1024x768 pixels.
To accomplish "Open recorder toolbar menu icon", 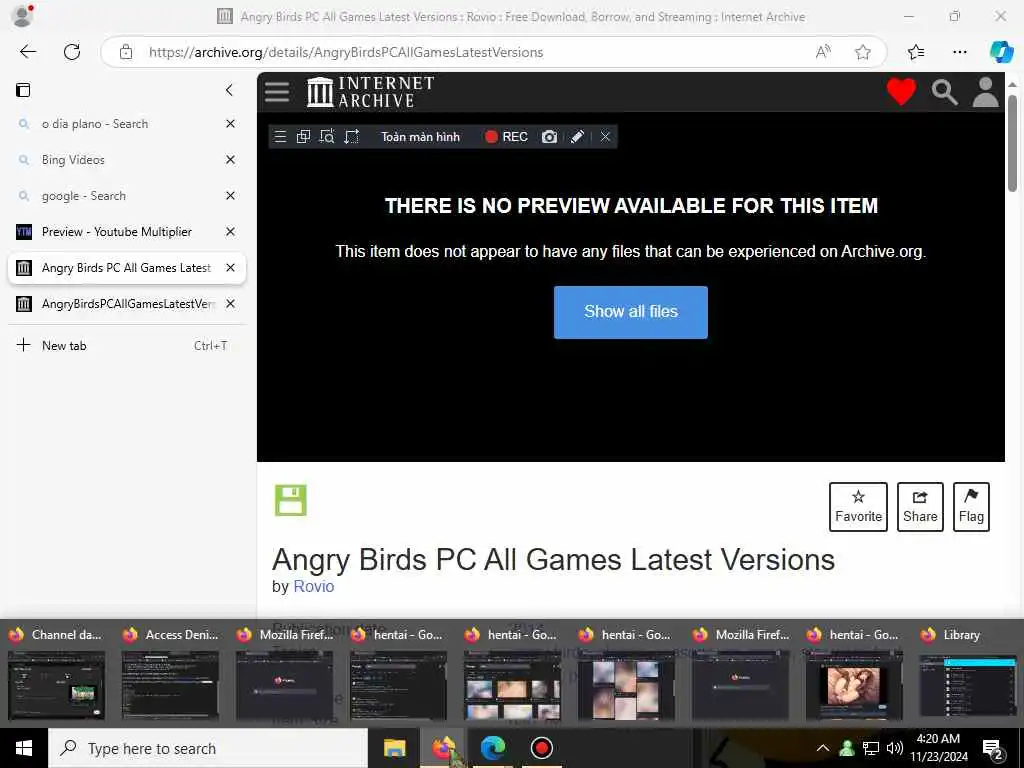I will click(x=280, y=136).
